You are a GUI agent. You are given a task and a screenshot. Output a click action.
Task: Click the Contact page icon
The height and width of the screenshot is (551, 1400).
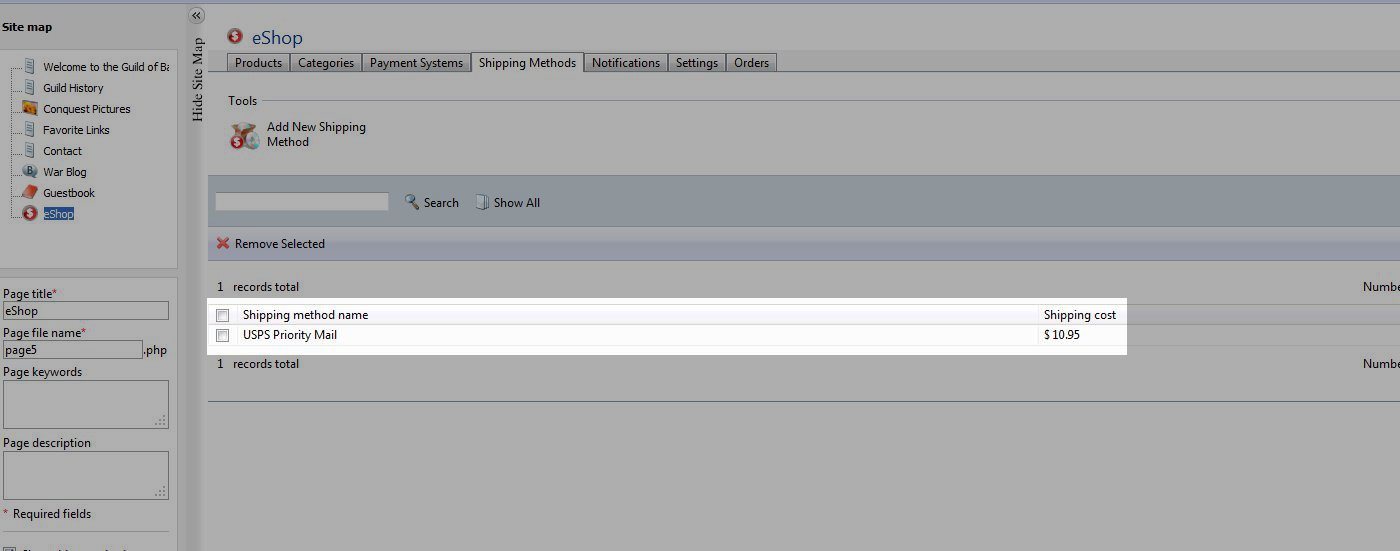(30, 150)
